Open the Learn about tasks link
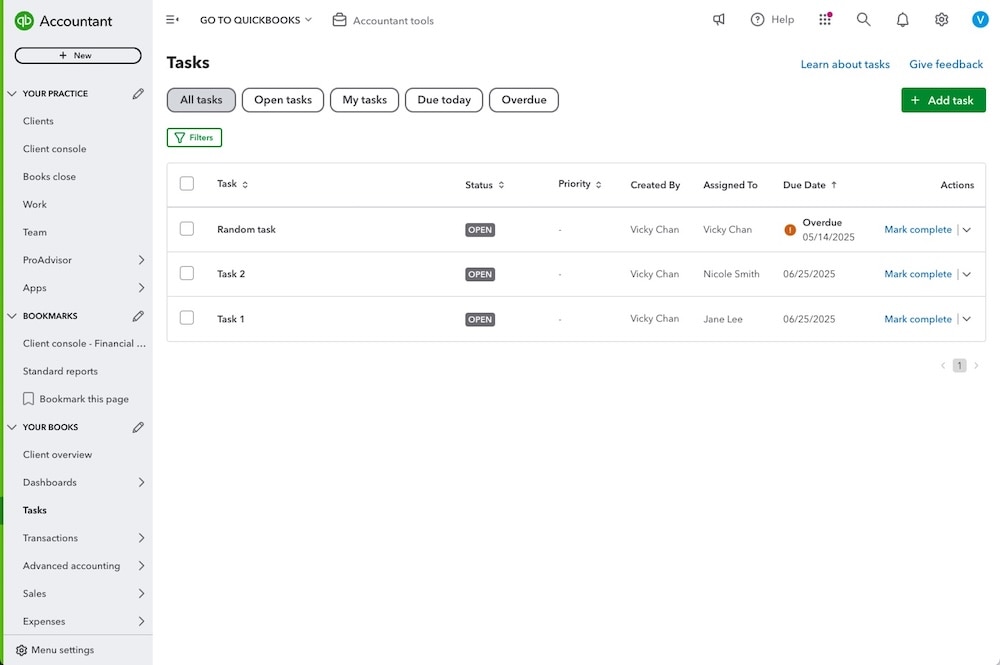The width and height of the screenshot is (1000, 665). pyautogui.click(x=844, y=64)
